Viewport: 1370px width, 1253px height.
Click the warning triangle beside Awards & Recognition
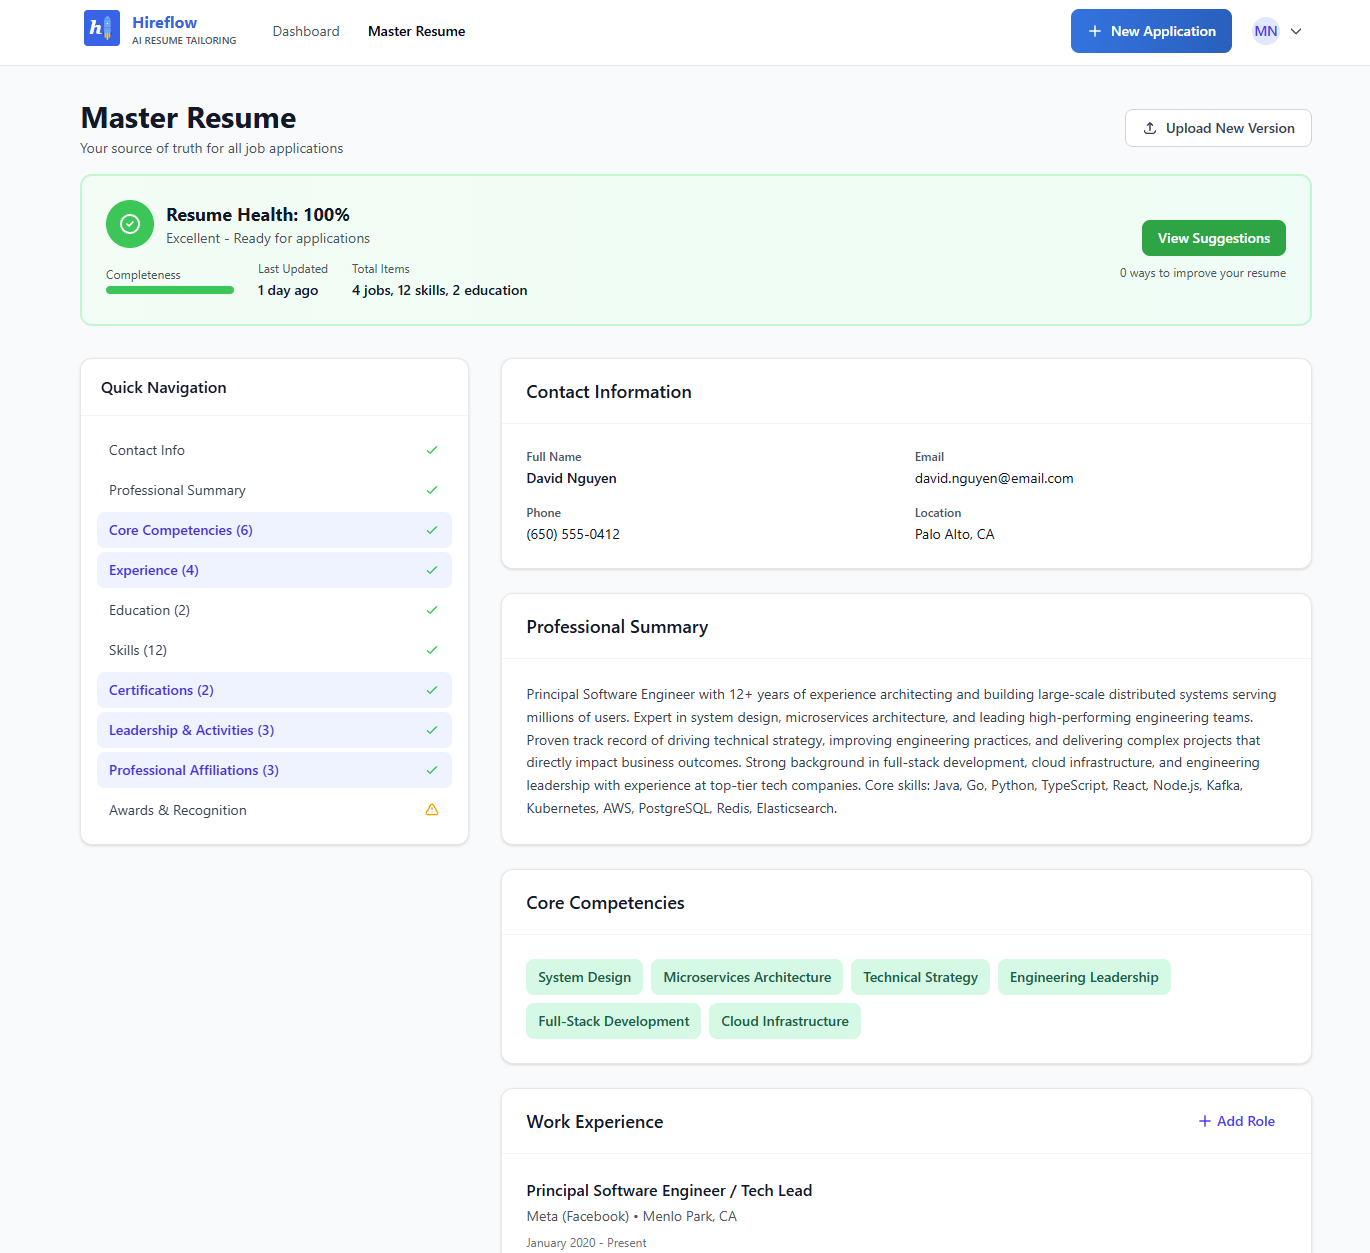pos(432,810)
